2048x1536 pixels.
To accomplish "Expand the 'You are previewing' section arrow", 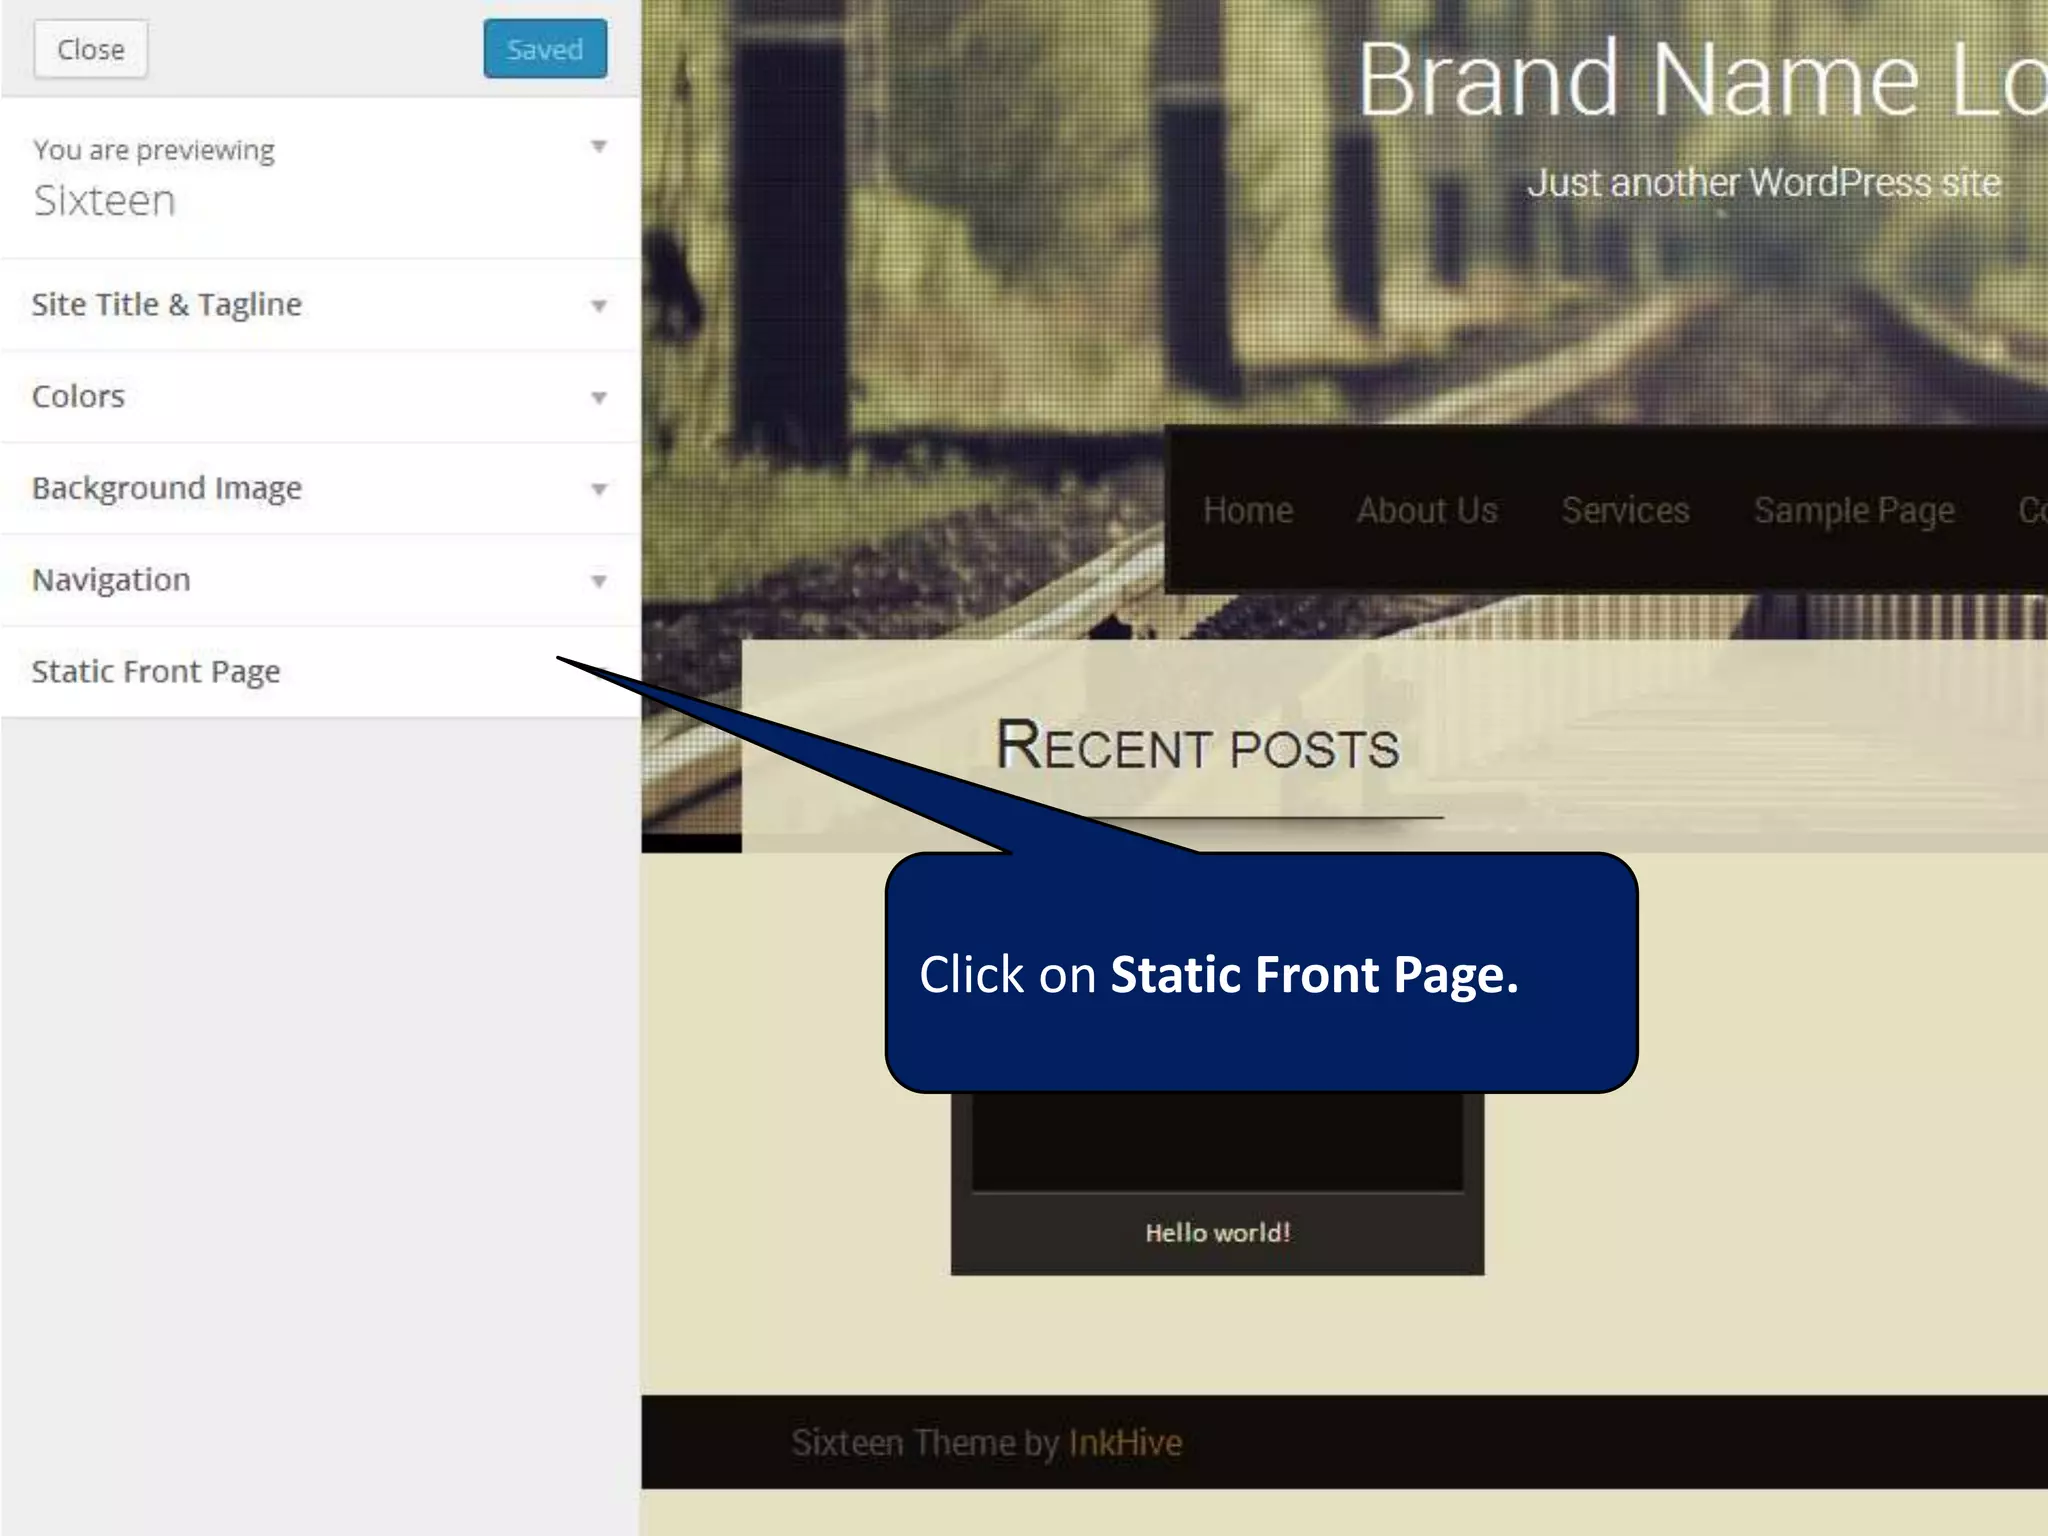I will 599,147.
